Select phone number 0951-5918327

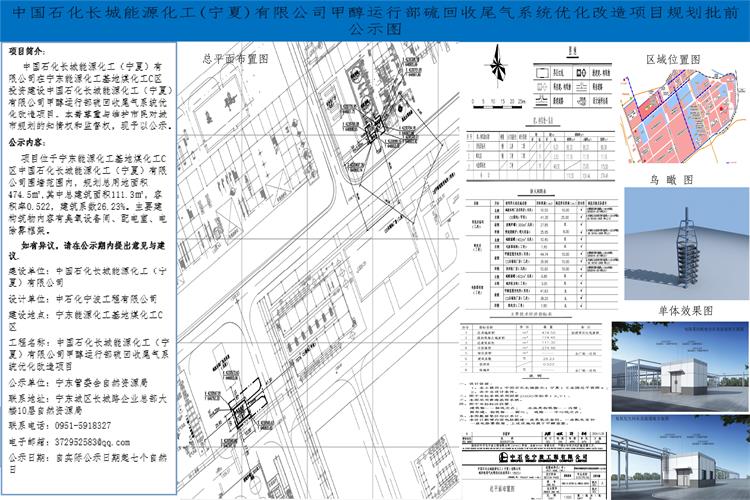point(83,425)
